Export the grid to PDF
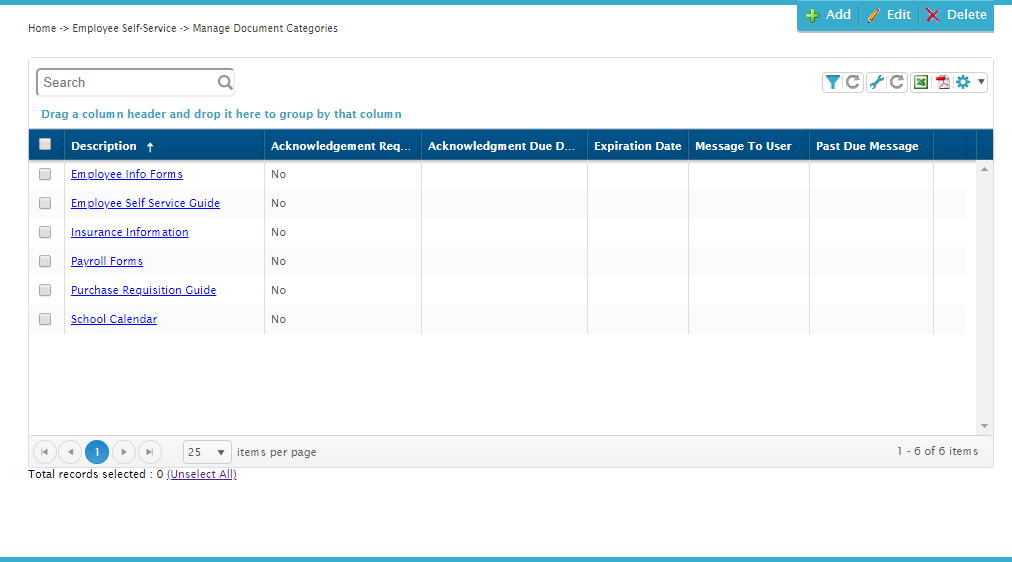 [943, 82]
